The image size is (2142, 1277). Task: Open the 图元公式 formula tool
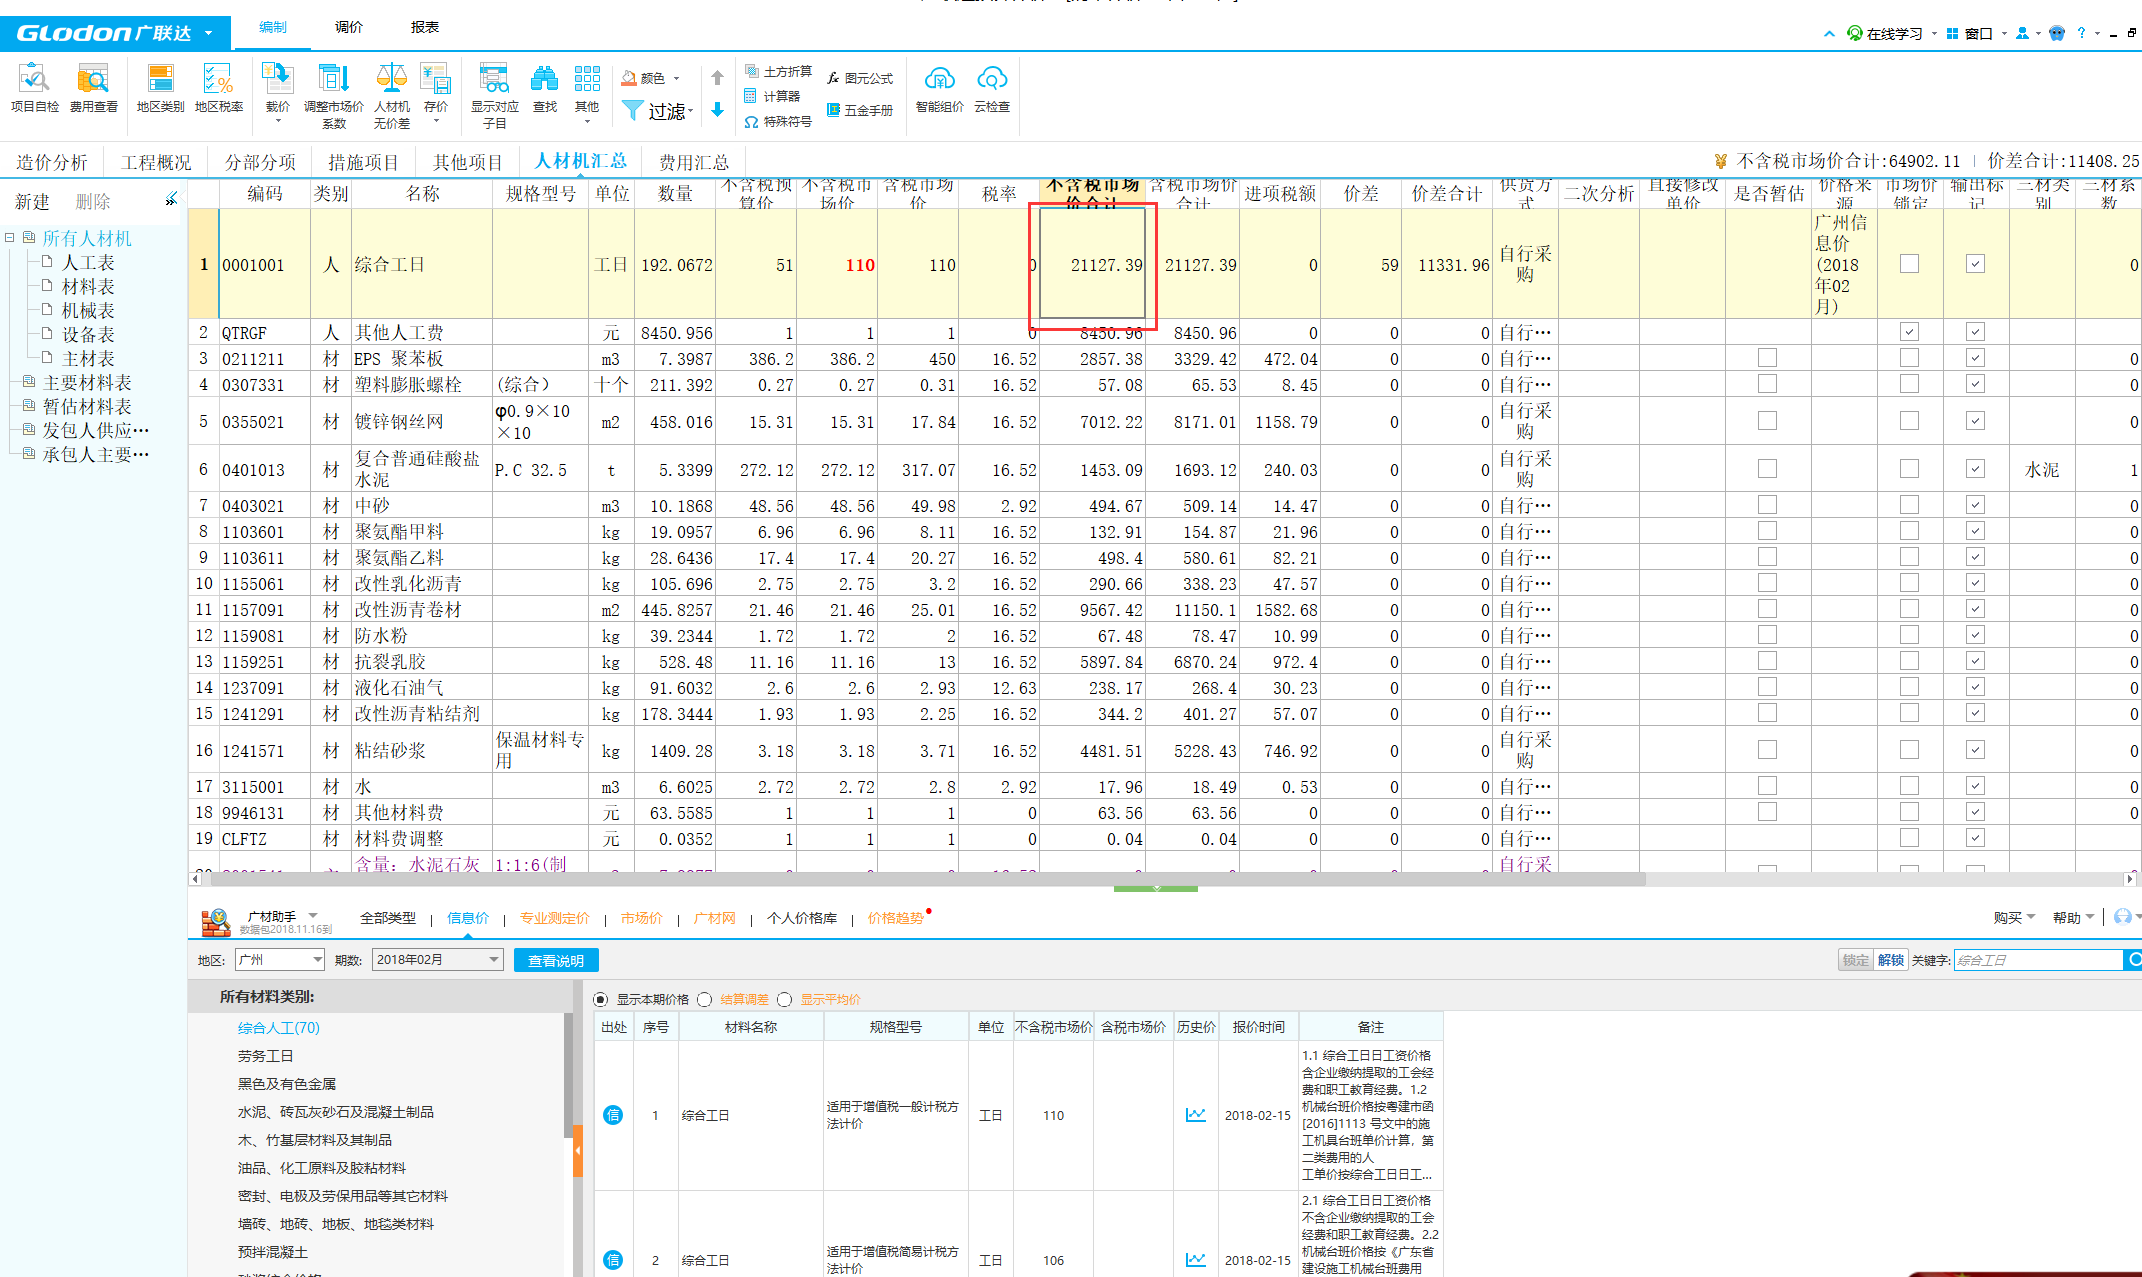point(859,78)
